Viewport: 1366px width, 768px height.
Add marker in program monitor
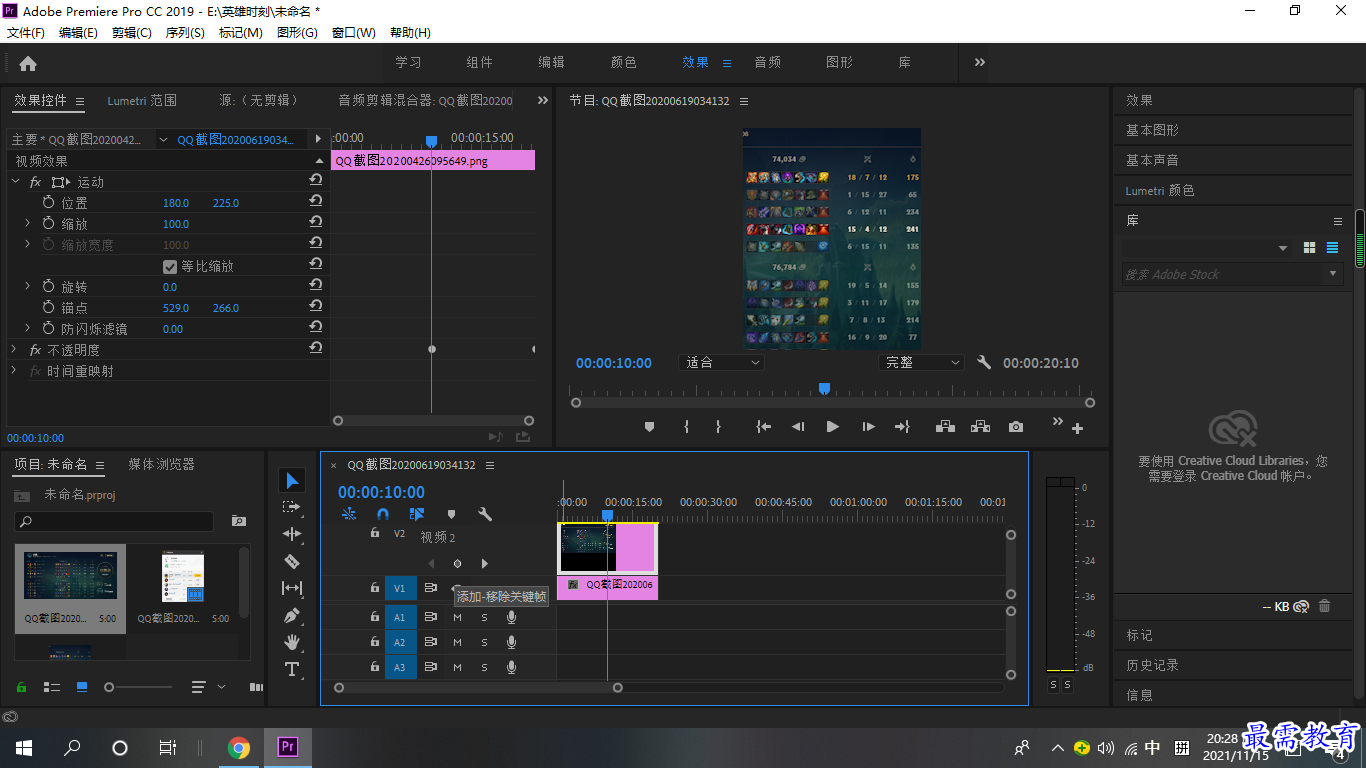(649, 427)
